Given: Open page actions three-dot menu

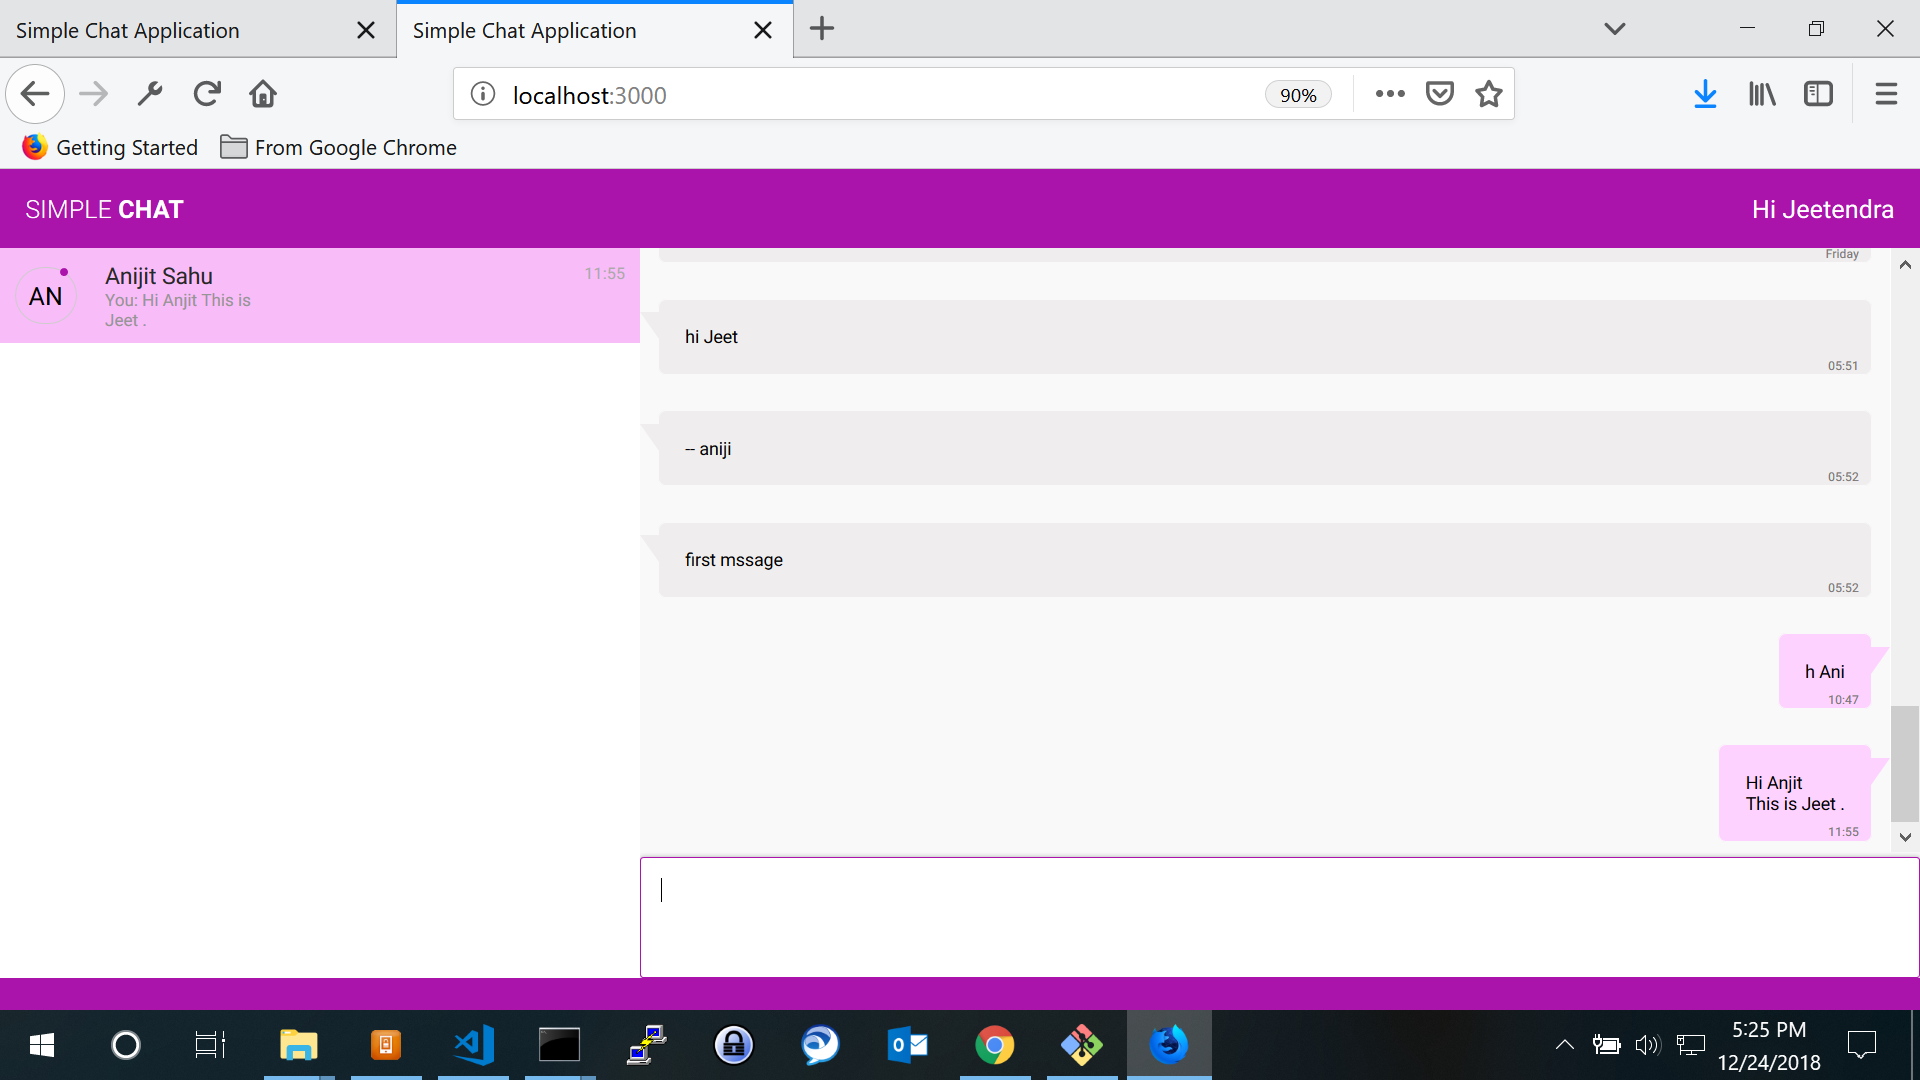Looking at the screenshot, I should point(1389,94).
